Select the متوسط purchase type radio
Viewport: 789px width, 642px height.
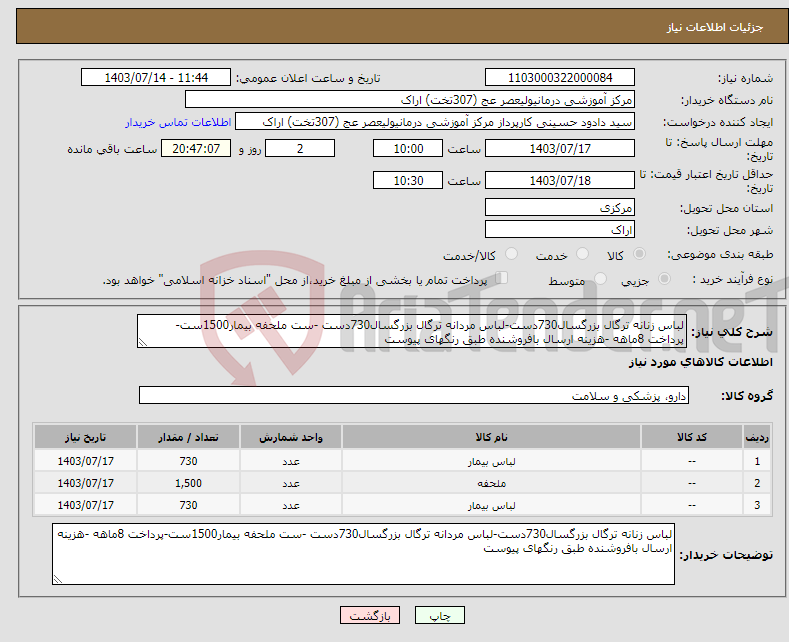600,279
